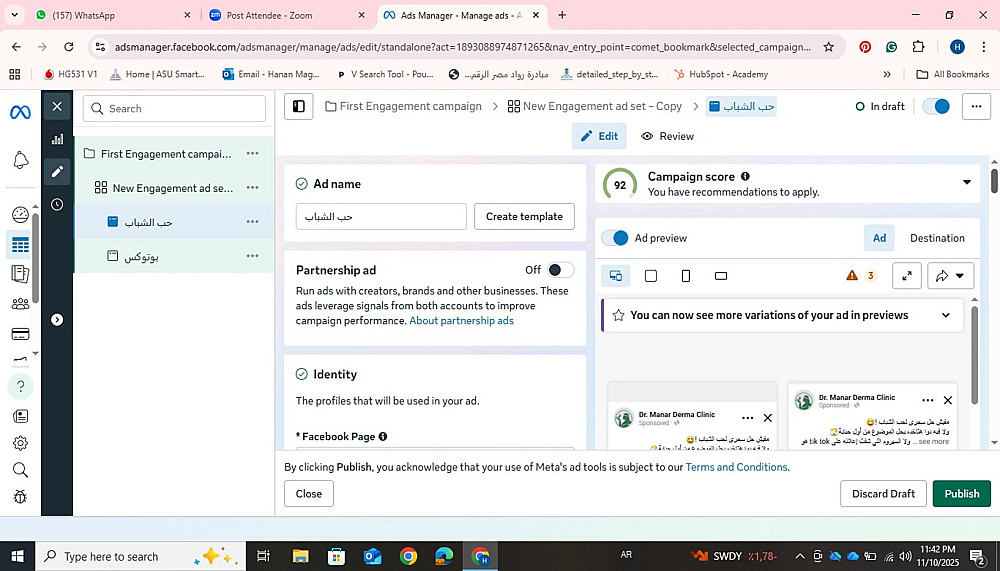Viewport: 1000px width, 571px height.
Task: Switch to Review tab
Action: (x=667, y=136)
